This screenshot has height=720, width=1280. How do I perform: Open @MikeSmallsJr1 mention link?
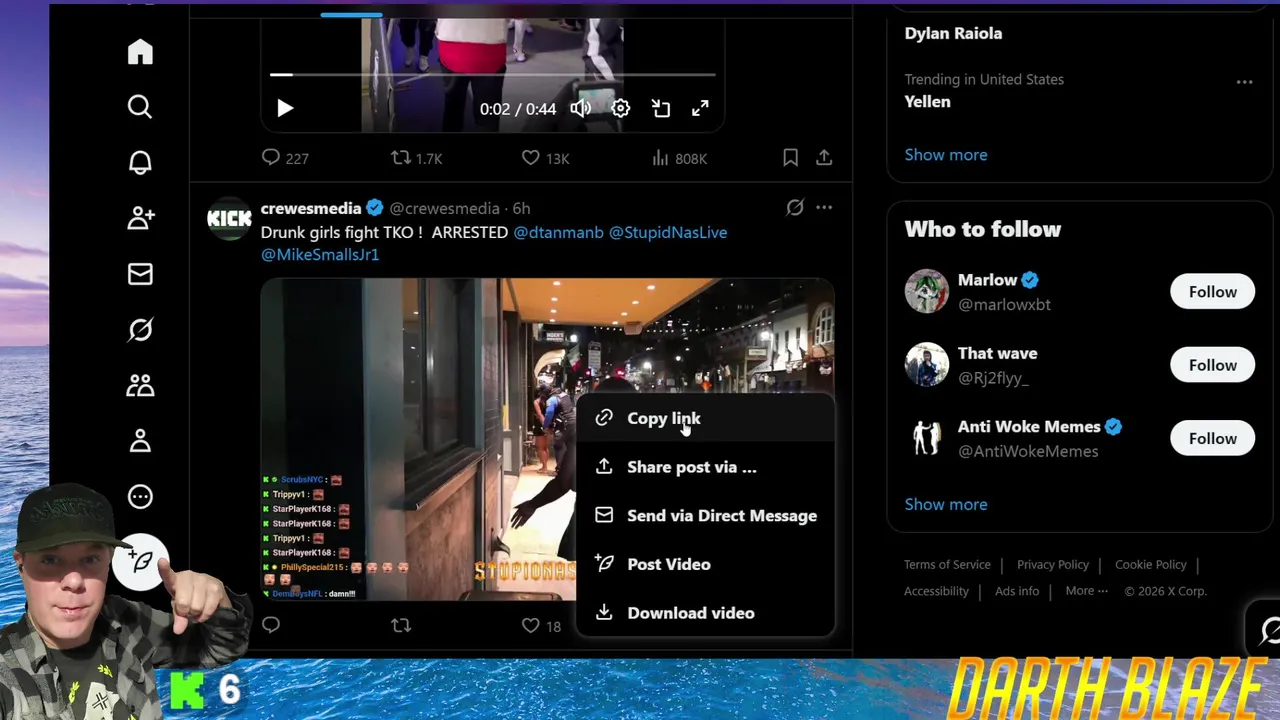(x=320, y=254)
